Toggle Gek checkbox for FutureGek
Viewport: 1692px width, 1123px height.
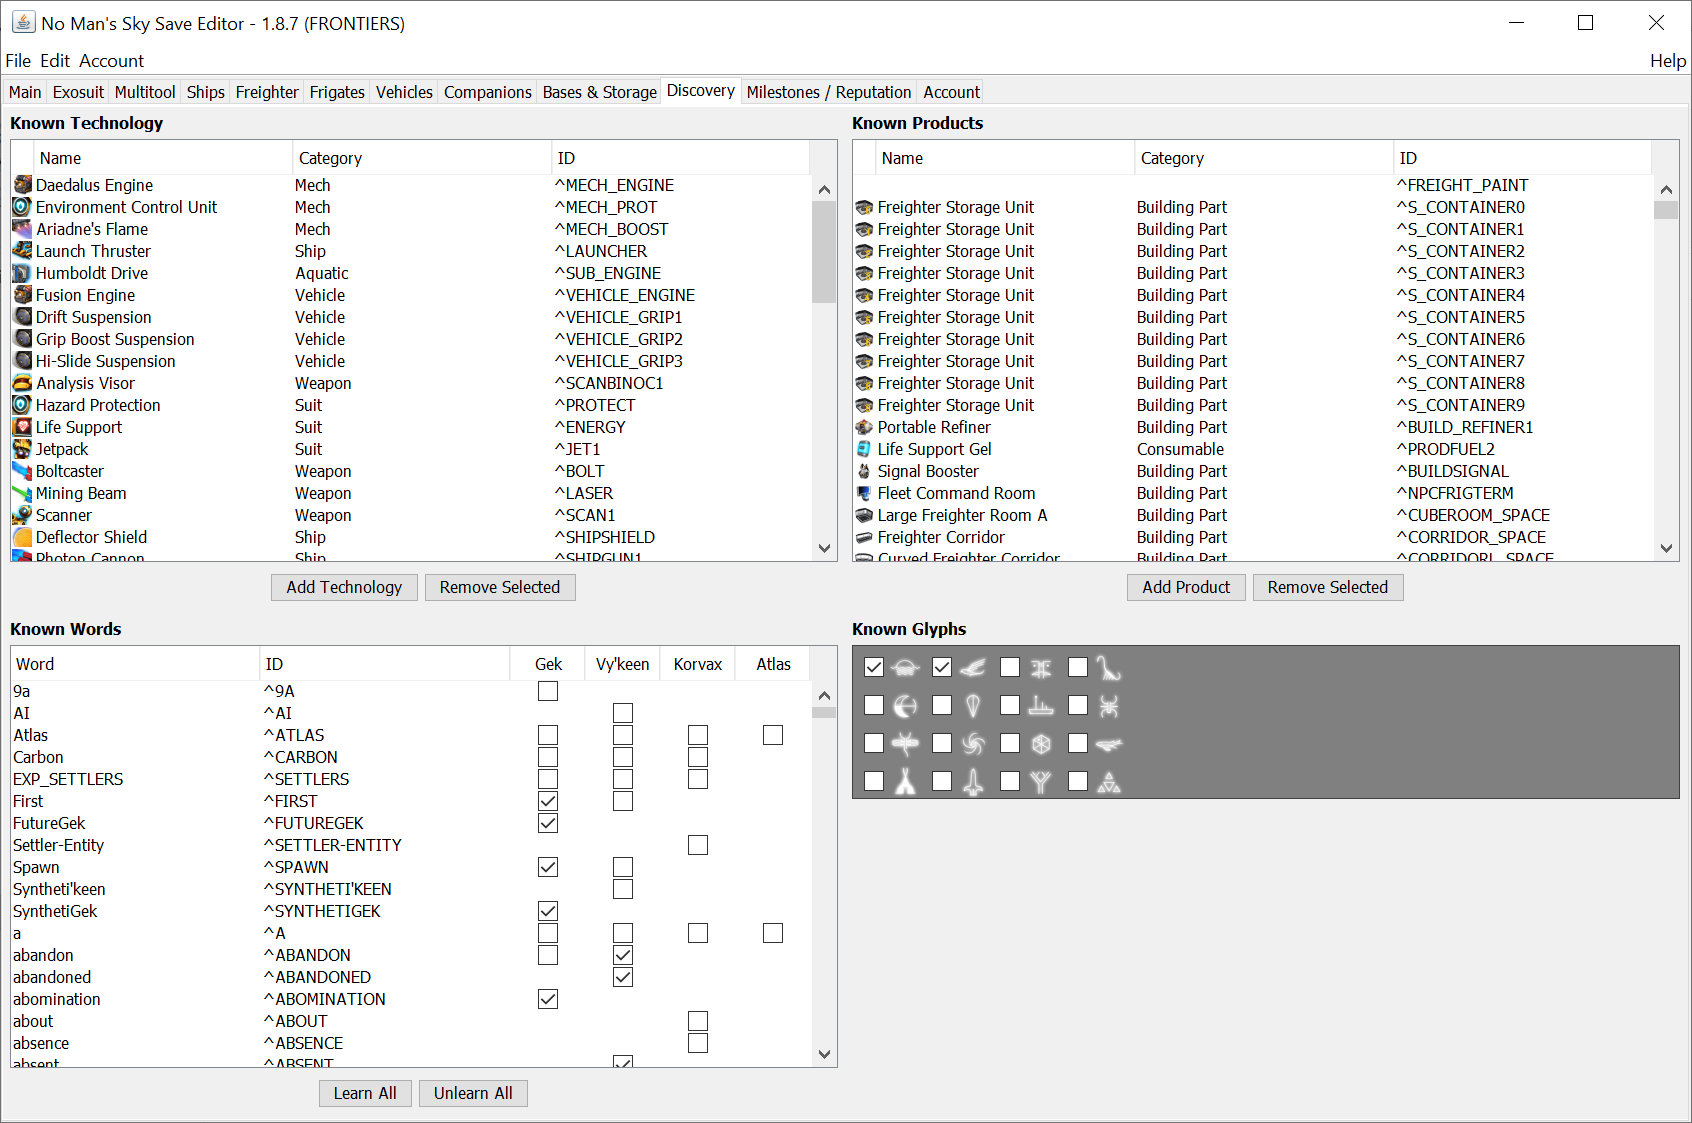tap(548, 823)
